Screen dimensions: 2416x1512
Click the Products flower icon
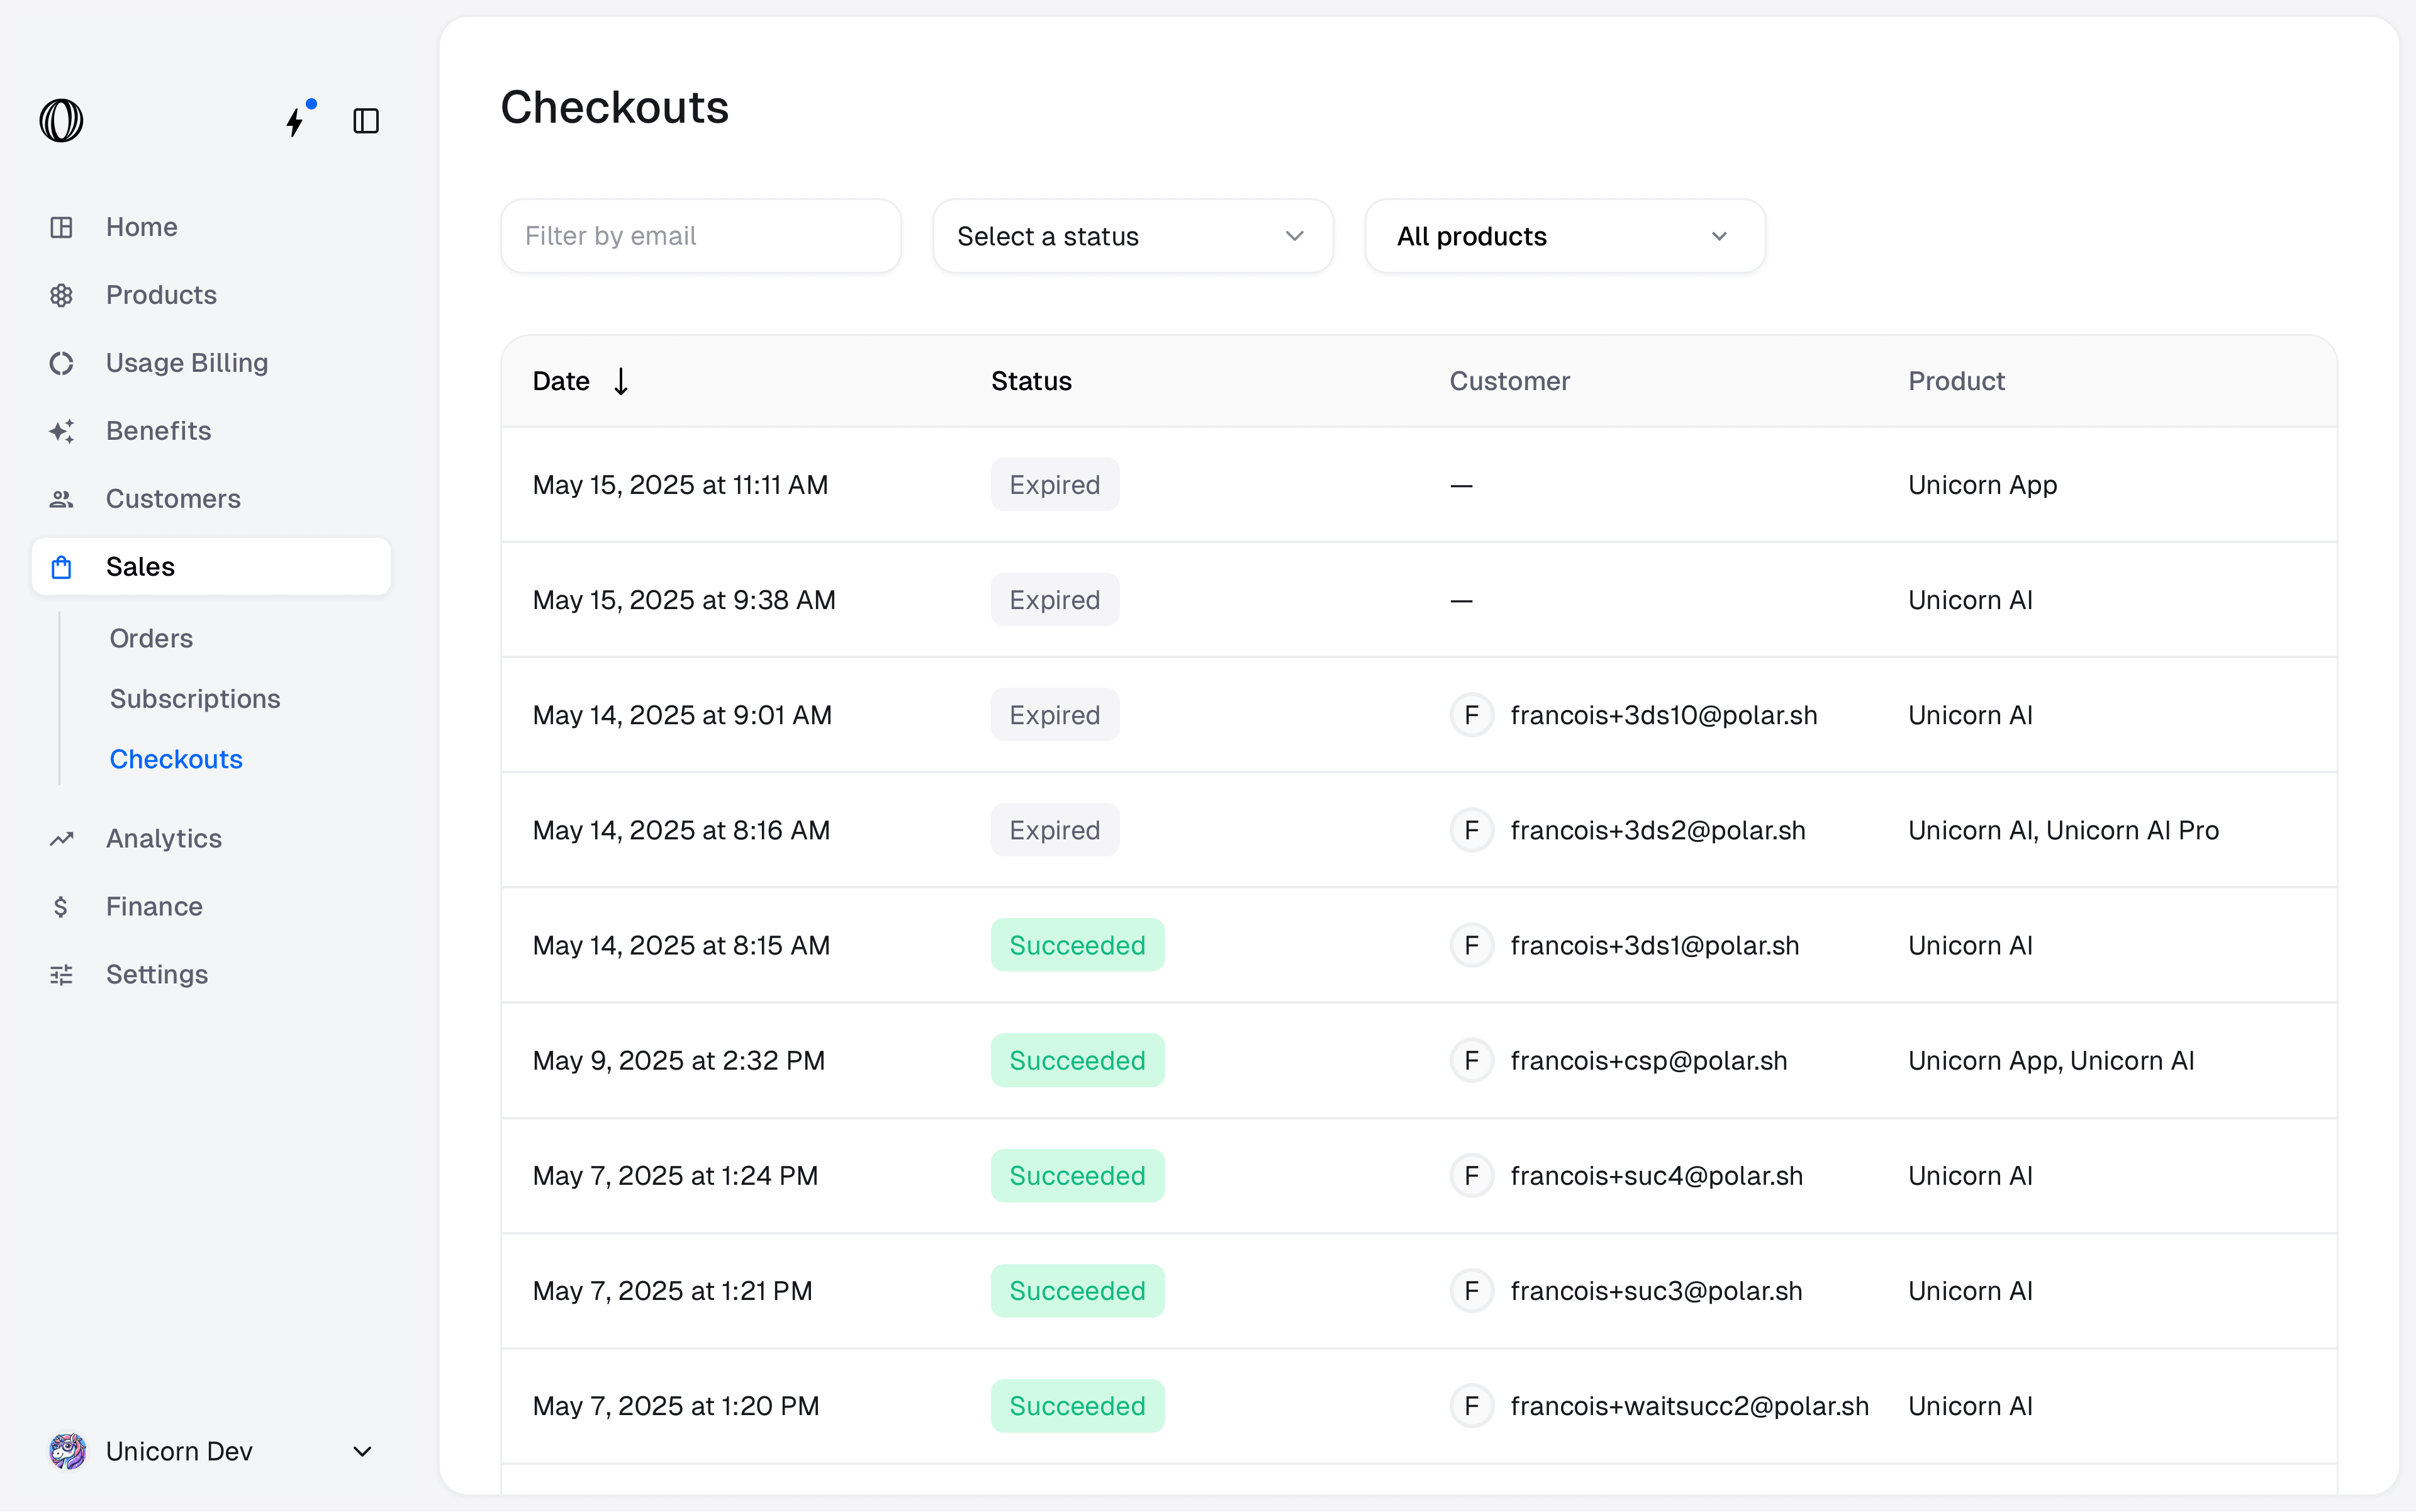62,295
